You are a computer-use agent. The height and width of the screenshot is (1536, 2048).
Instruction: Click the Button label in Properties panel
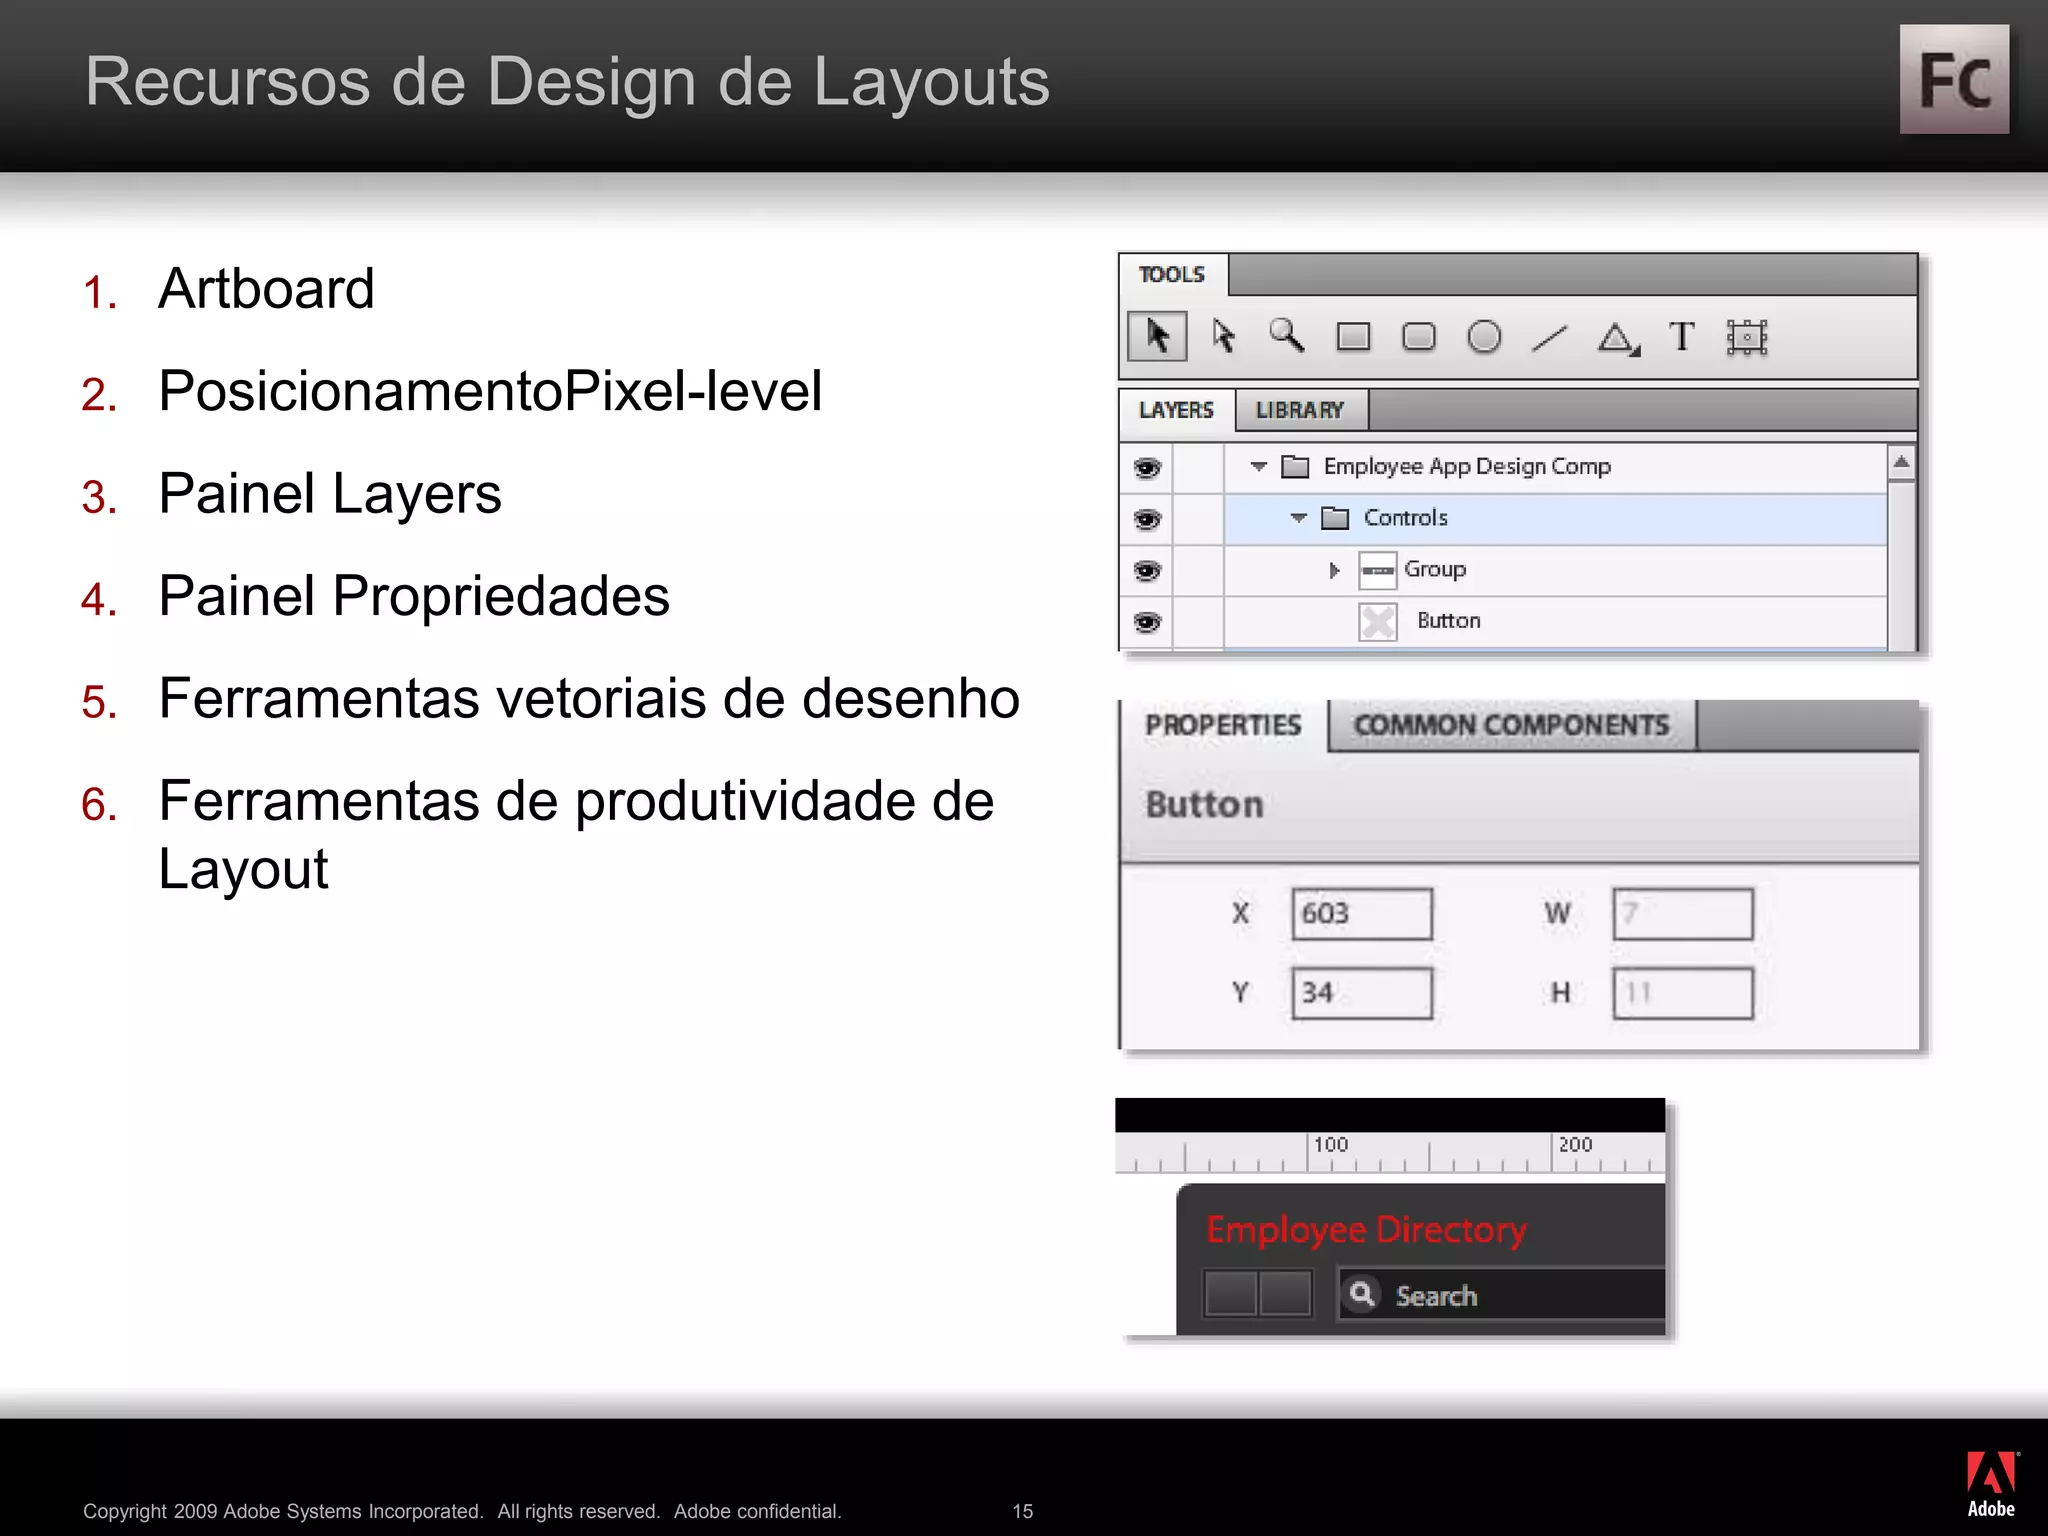pyautogui.click(x=1204, y=804)
